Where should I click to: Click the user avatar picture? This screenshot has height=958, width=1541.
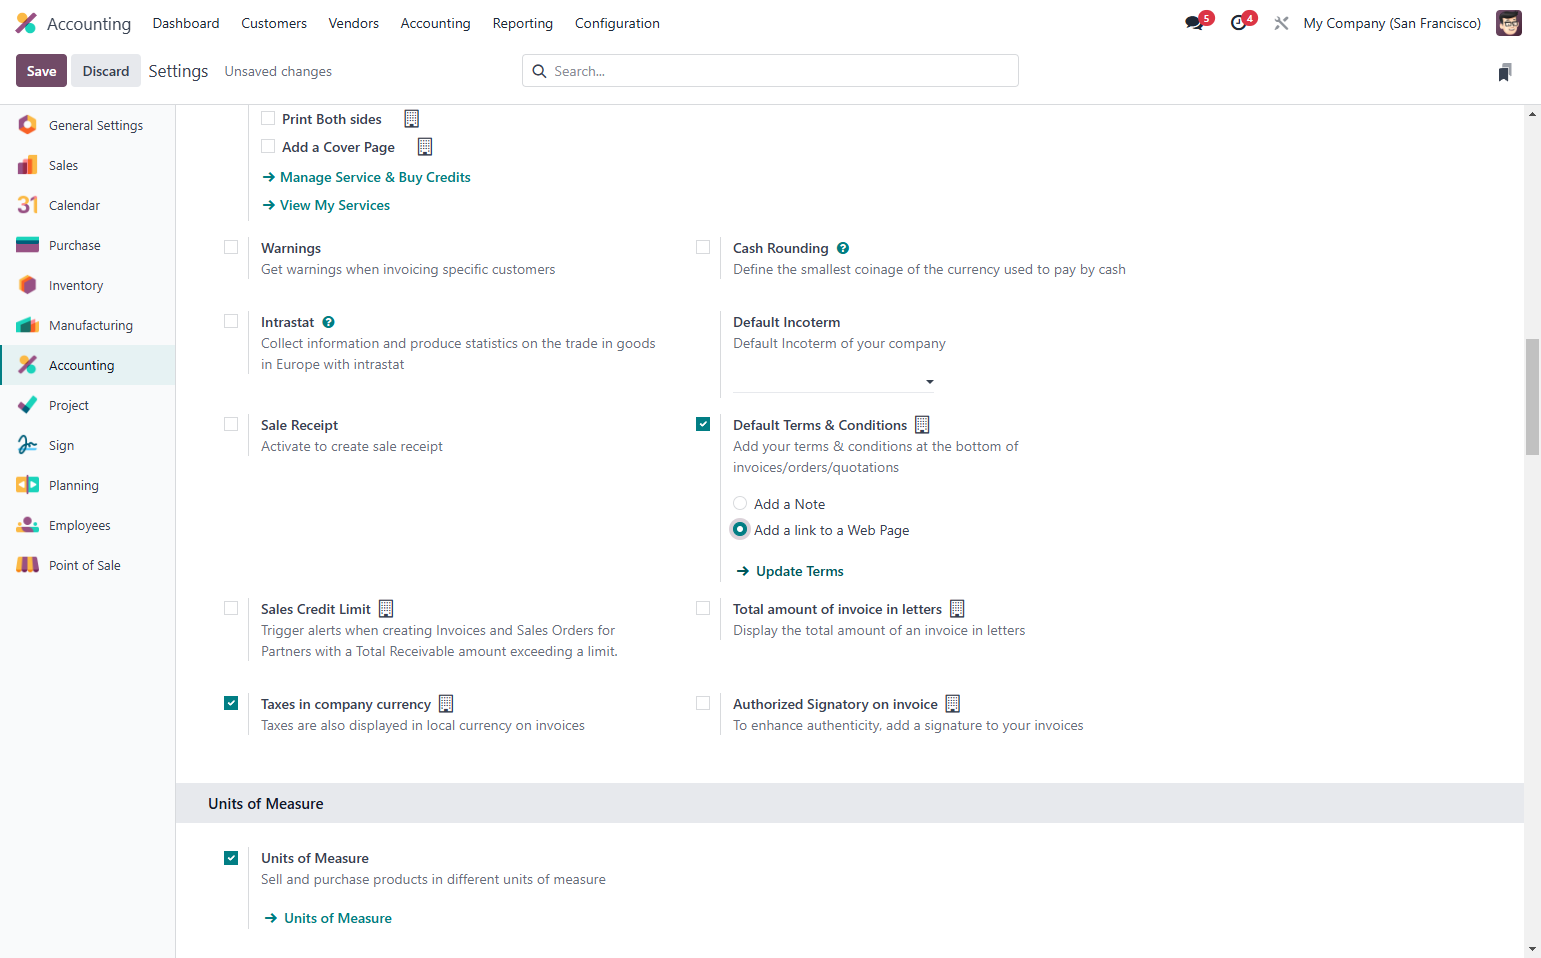(x=1508, y=23)
